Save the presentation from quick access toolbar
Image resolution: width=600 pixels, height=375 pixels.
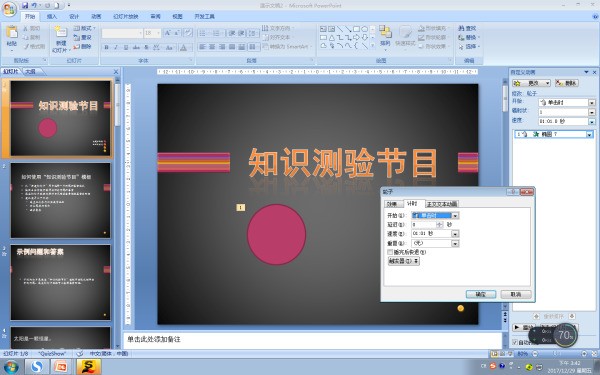click(25, 5)
